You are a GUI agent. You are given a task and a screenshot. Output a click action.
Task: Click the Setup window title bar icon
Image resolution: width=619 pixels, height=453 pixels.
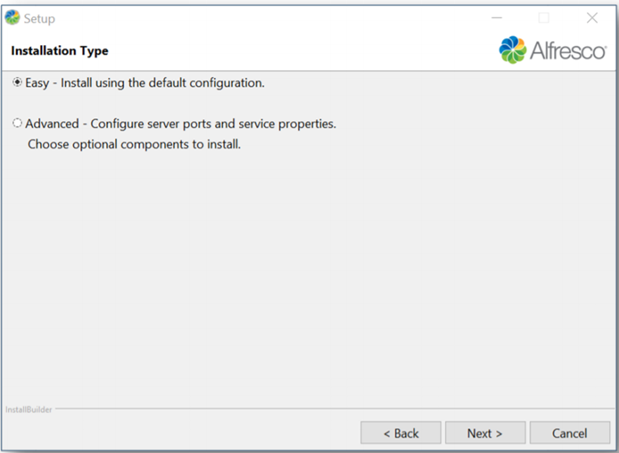[12, 18]
